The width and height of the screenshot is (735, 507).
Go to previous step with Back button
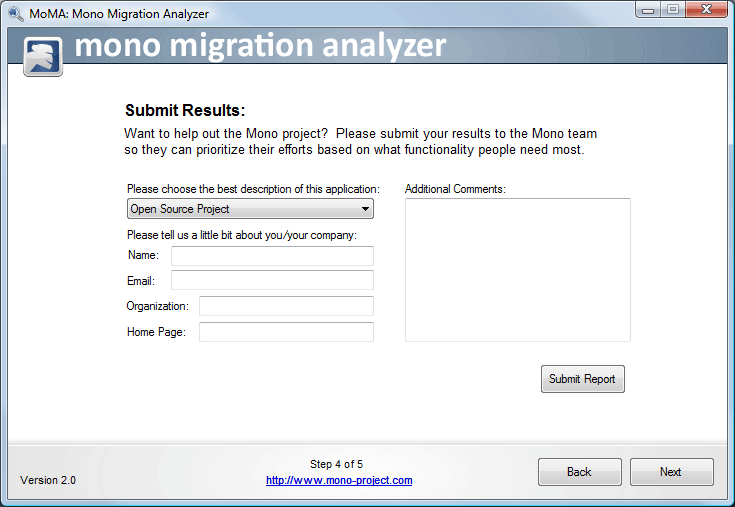tap(579, 472)
